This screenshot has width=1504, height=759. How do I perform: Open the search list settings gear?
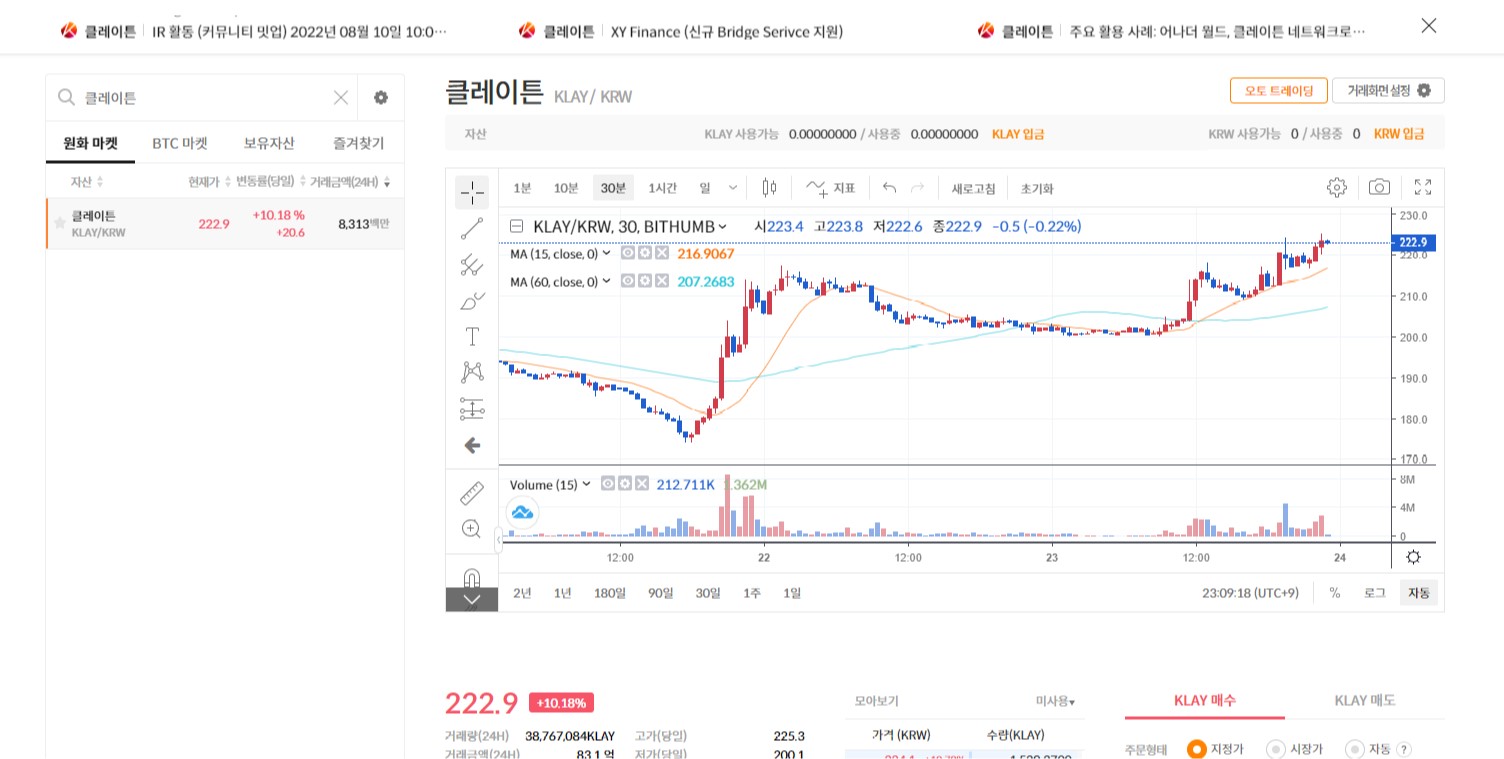[x=381, y=97]
